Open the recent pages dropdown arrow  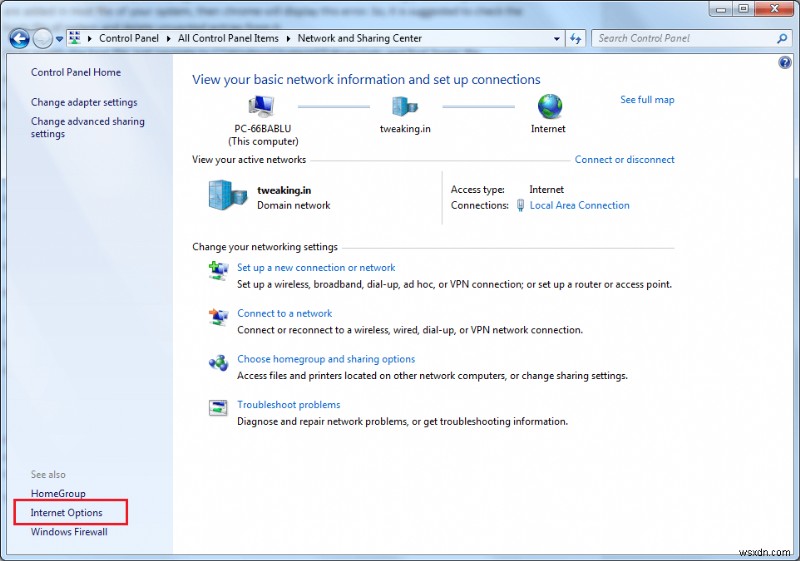59,39
